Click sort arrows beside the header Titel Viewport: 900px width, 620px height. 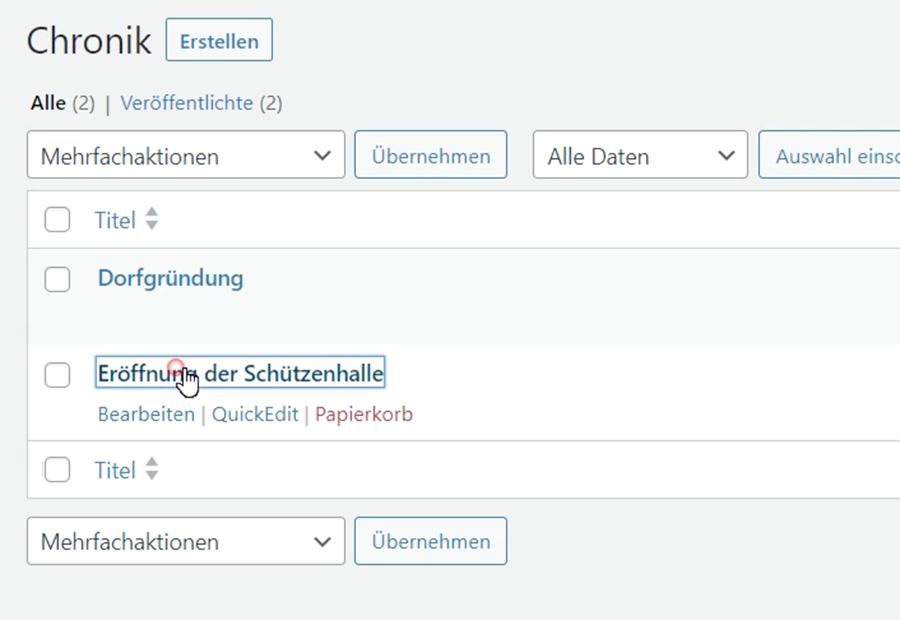tap(152, 220)
